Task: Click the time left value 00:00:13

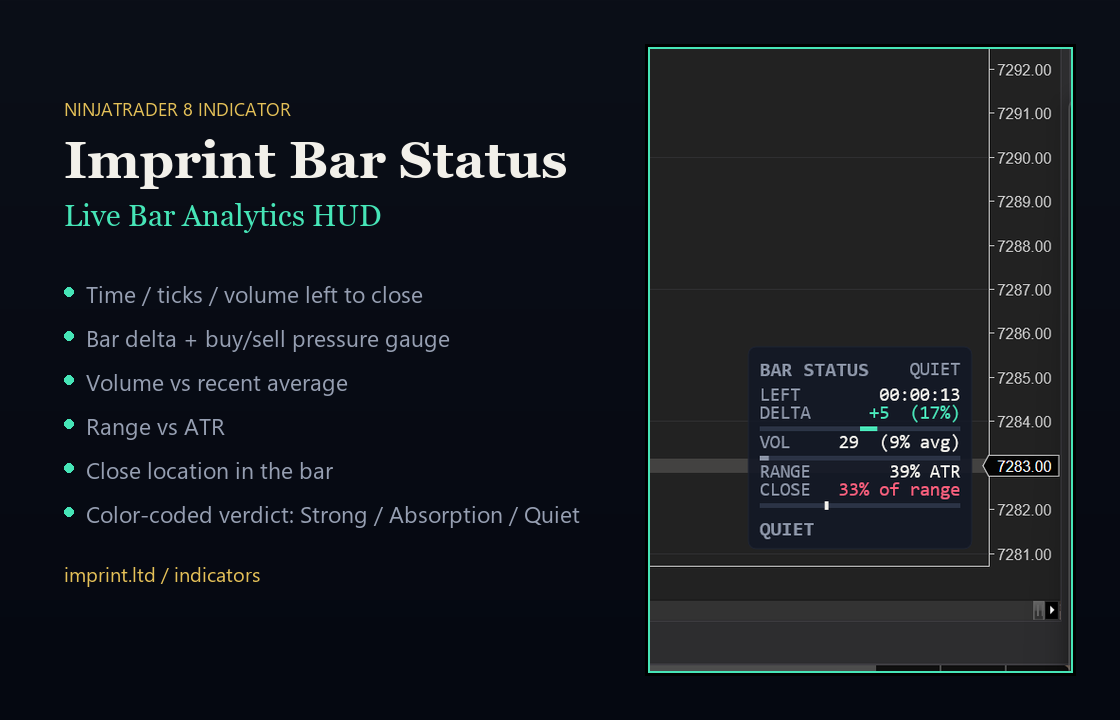Action: click(x=919, y=395)
